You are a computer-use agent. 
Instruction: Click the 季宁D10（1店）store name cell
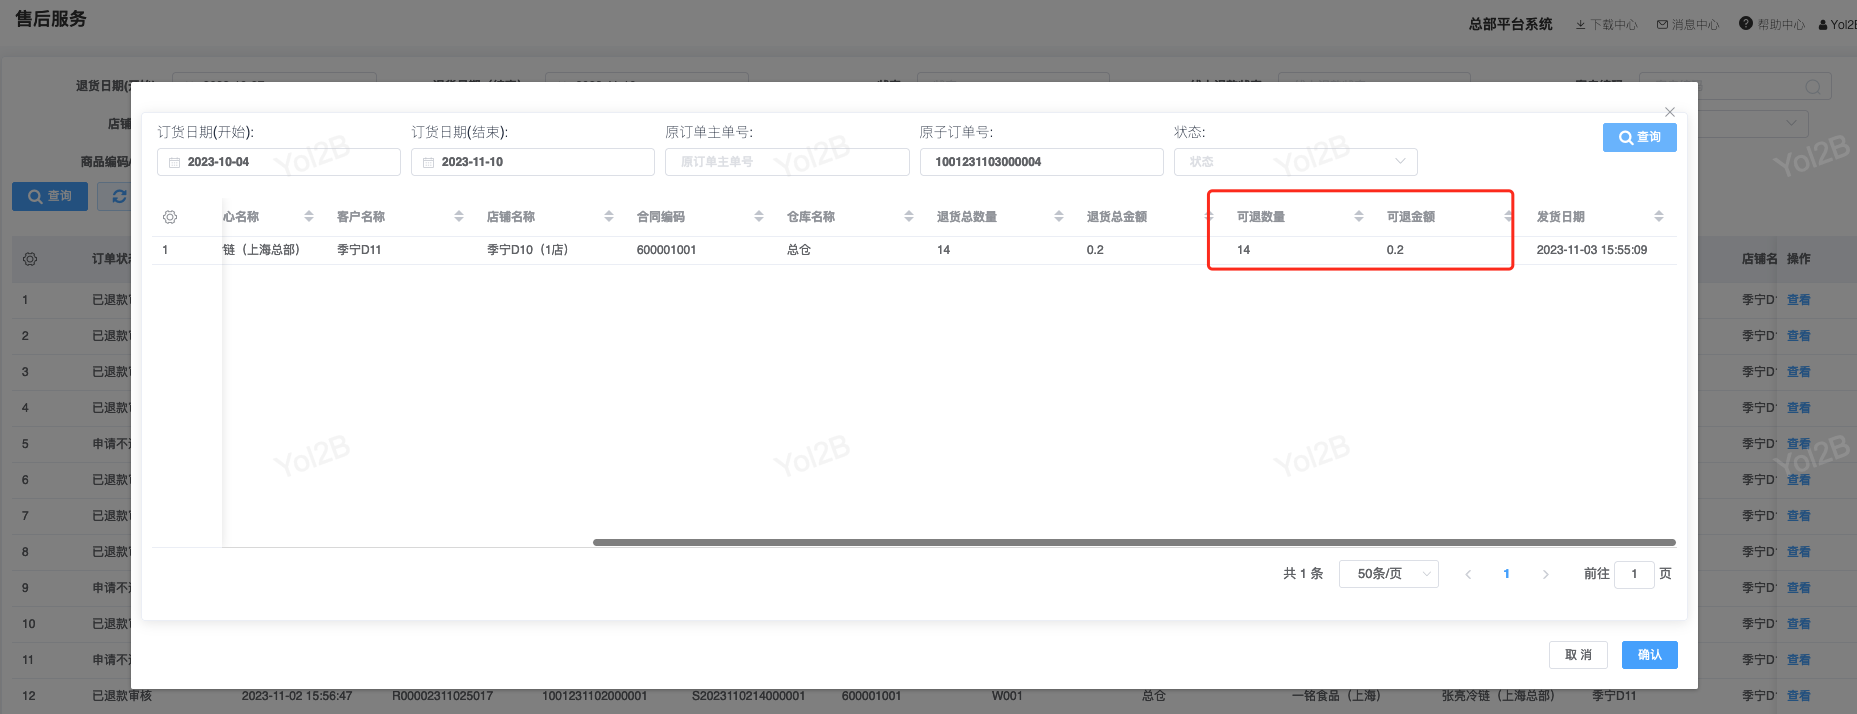[527, 250]
